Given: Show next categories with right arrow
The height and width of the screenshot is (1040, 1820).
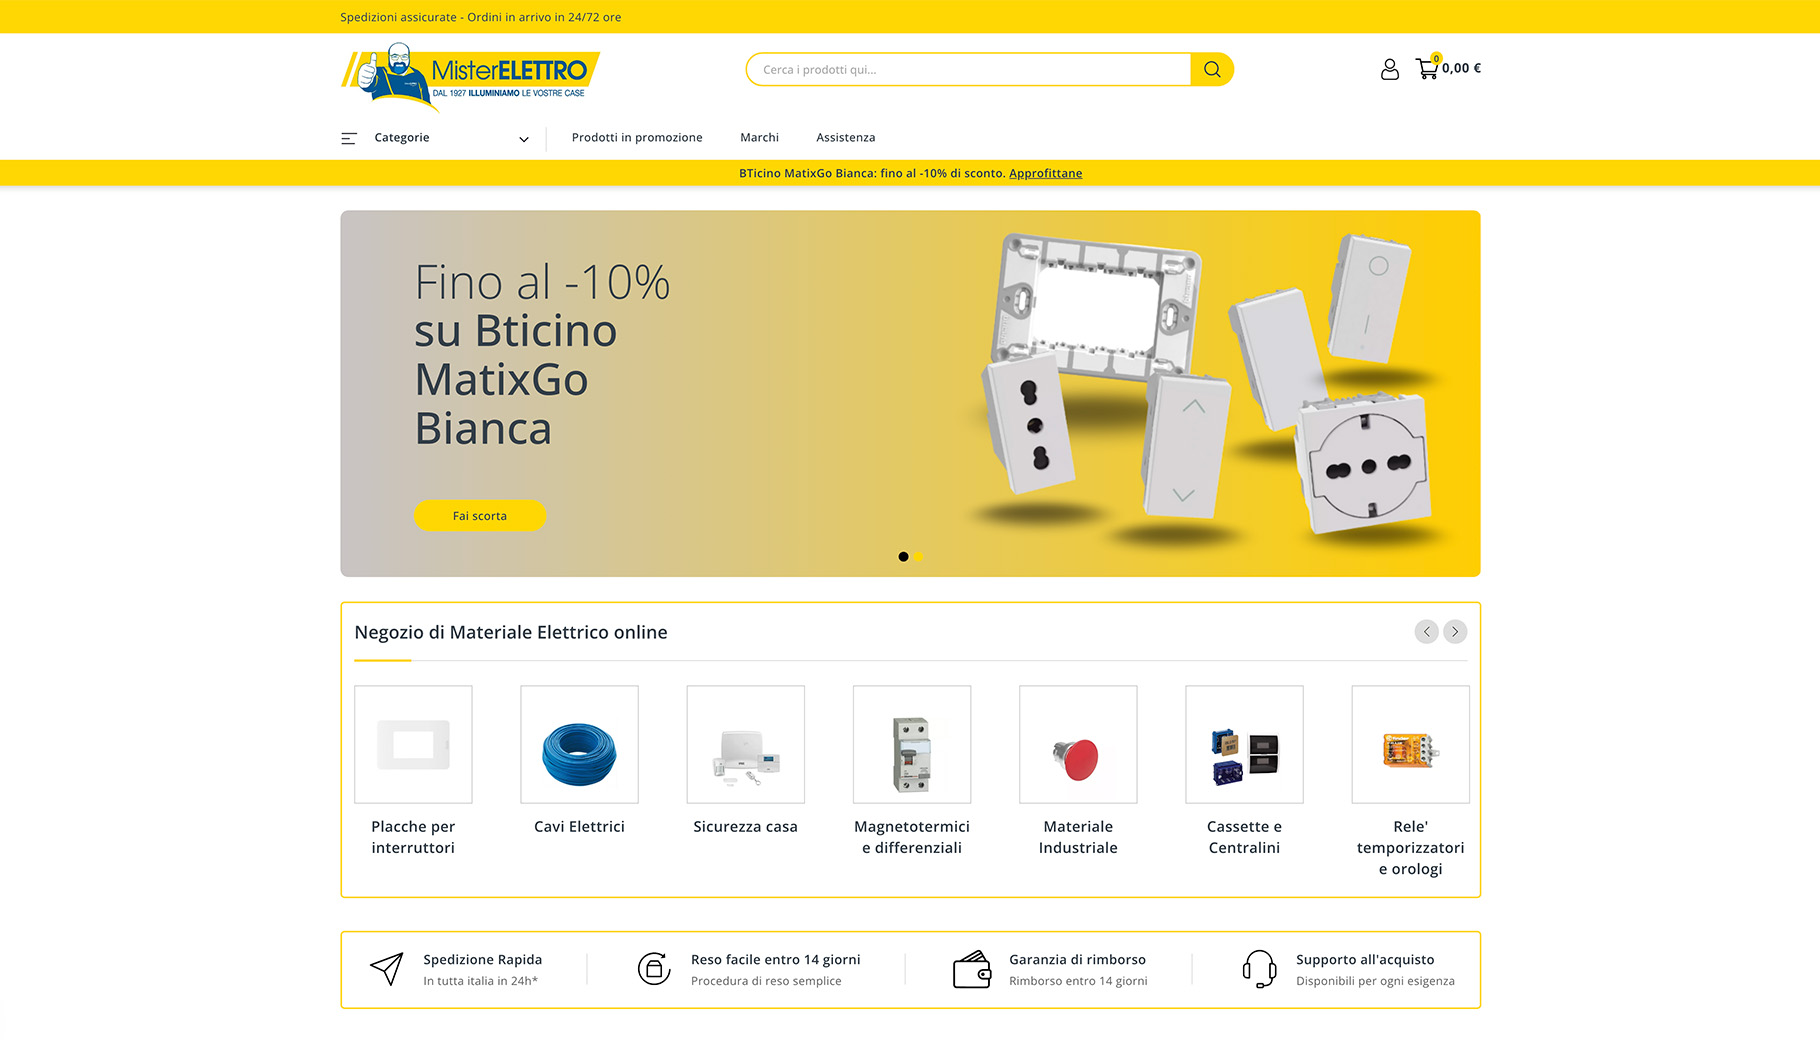Looking at the screenshot, I should [1455, 631].
